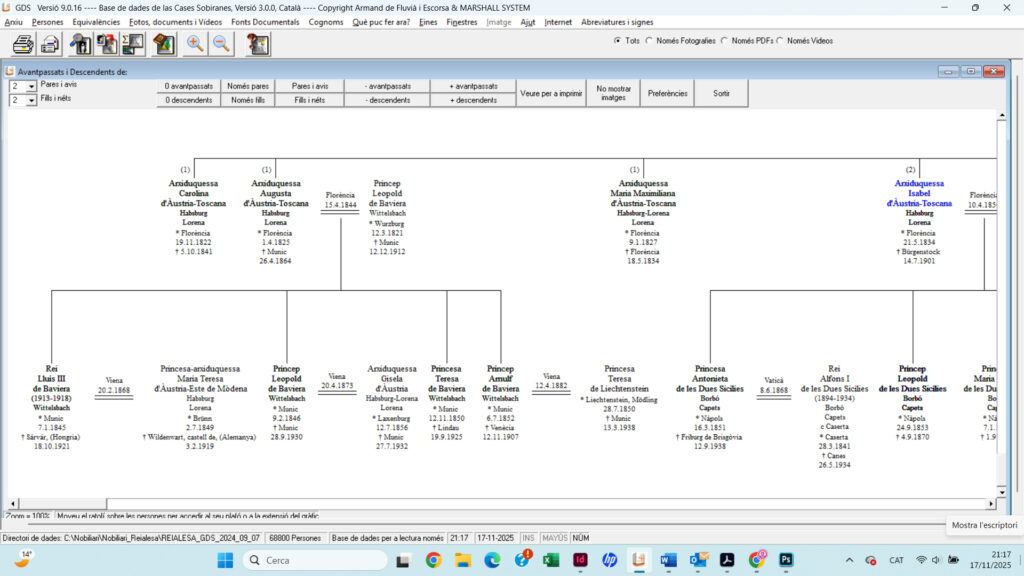The height and width of the screenshot is (576, 1024).
Task: Select the 'Tots' radio button
Action: coord(617,41)
